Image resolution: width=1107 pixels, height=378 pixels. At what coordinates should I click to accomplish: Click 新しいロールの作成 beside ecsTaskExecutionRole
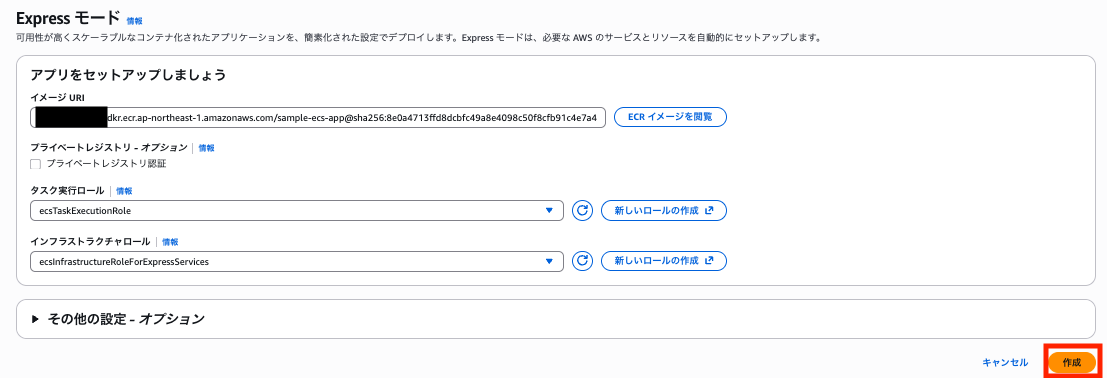pos(664,211)
